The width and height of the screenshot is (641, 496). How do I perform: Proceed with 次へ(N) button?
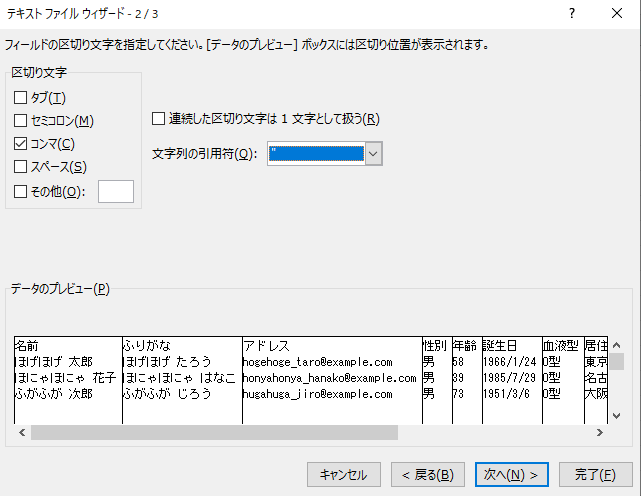(x=511, y=475)
